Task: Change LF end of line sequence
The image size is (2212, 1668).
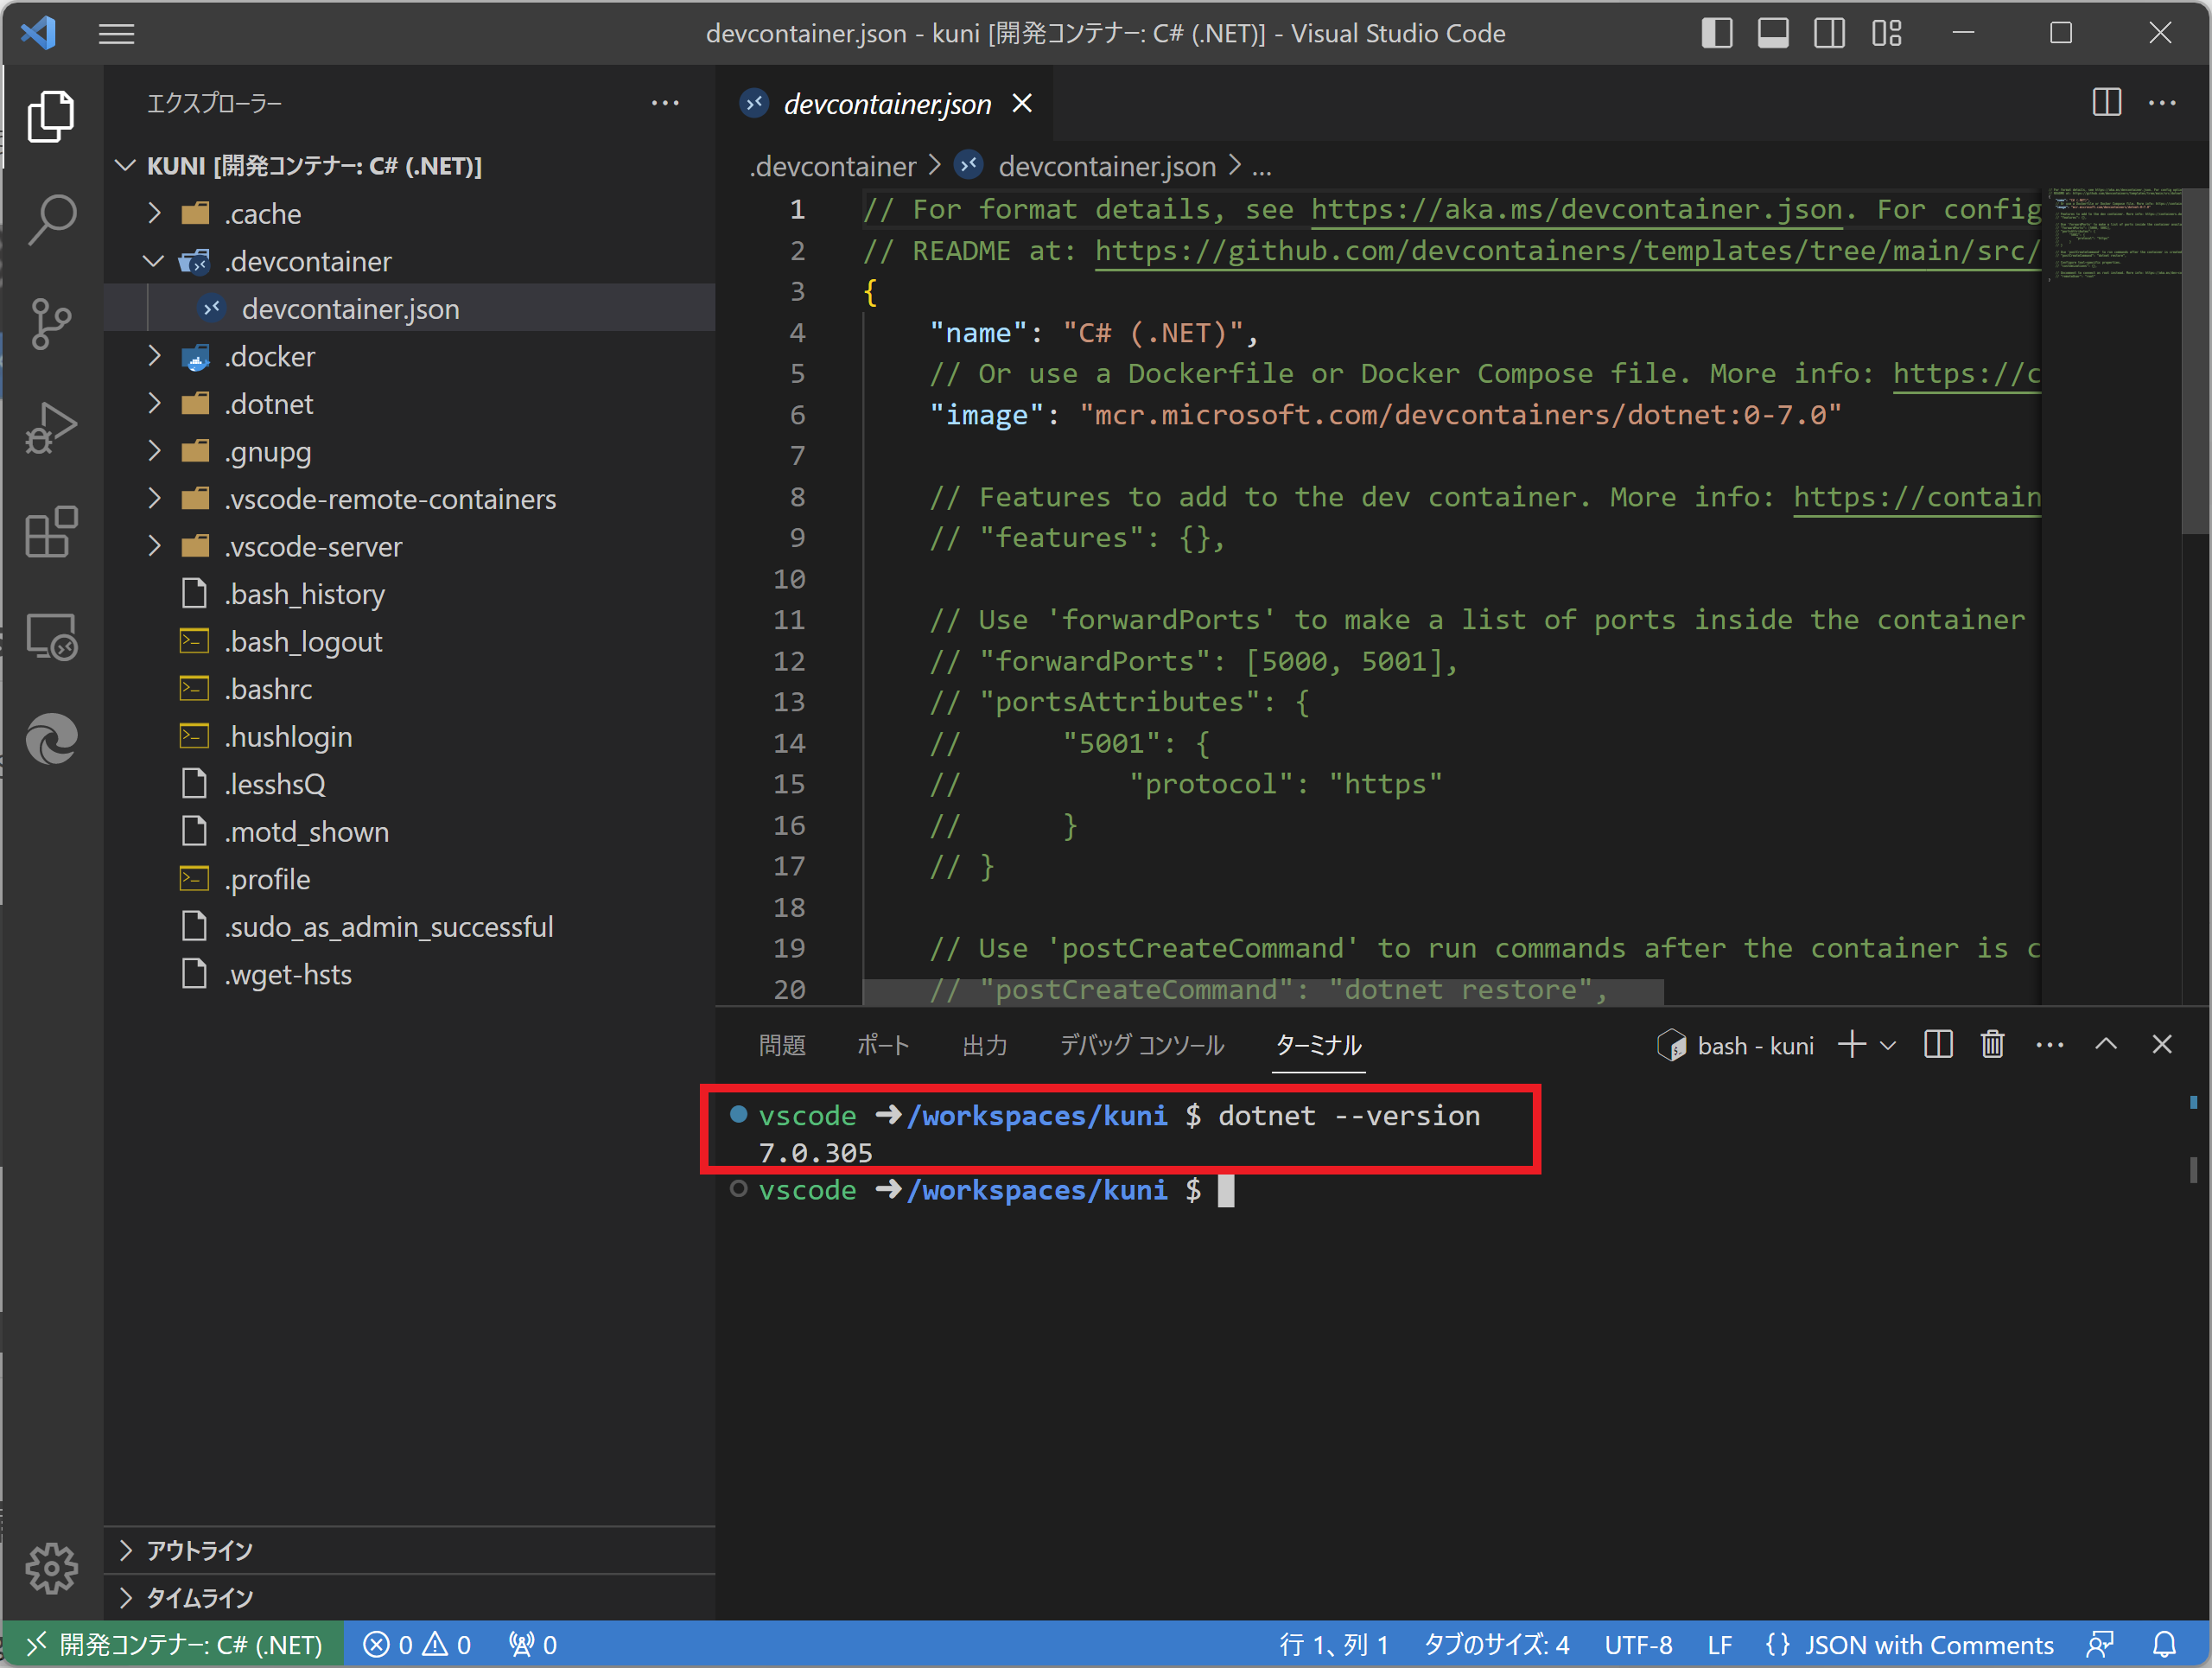Action: click(1720, 1645)
